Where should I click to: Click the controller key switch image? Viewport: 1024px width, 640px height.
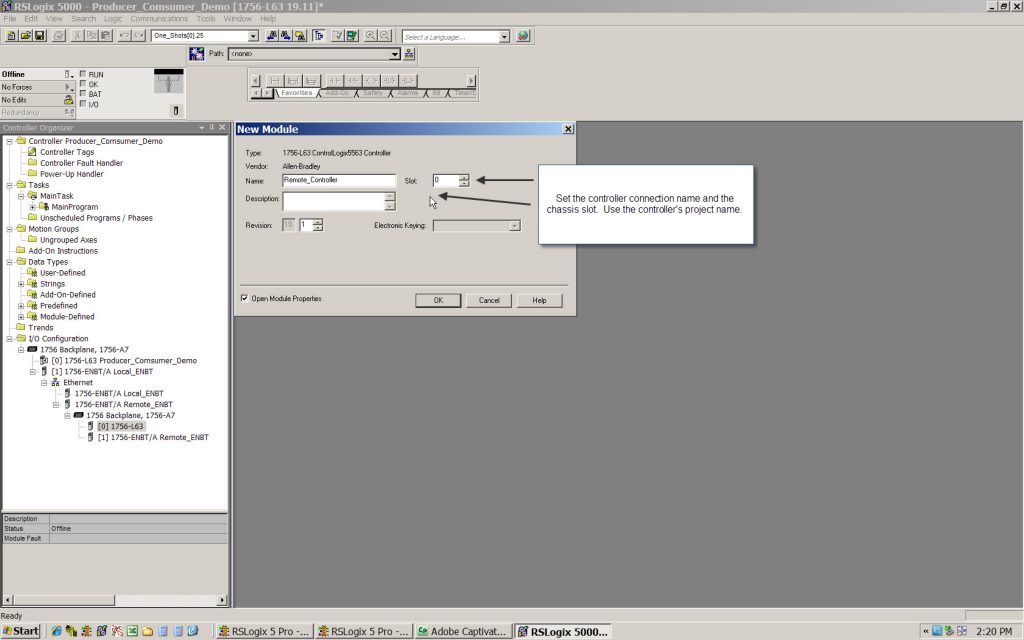168,82
